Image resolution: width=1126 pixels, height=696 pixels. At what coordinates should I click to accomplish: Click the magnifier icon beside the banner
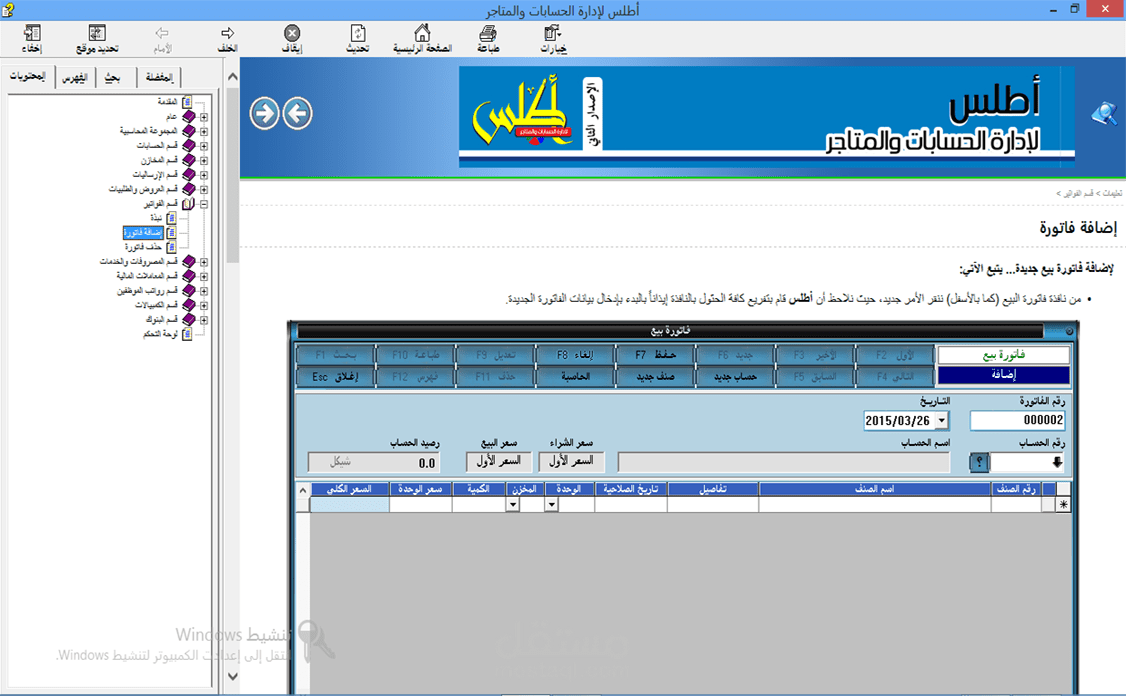tap(1104, 113)
